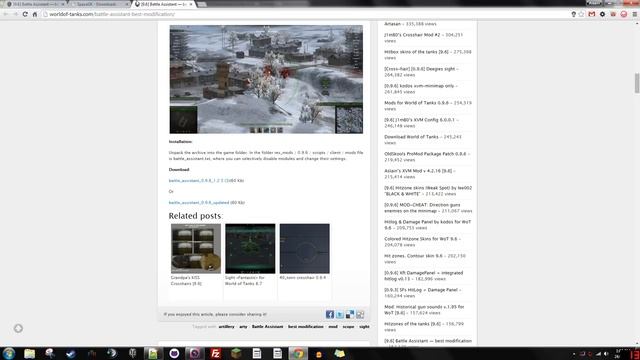Open Grandpa's KISS Crosshairs [9.6] text link
The width and height of the screenshot is (640, 360).
coord(186,280)
